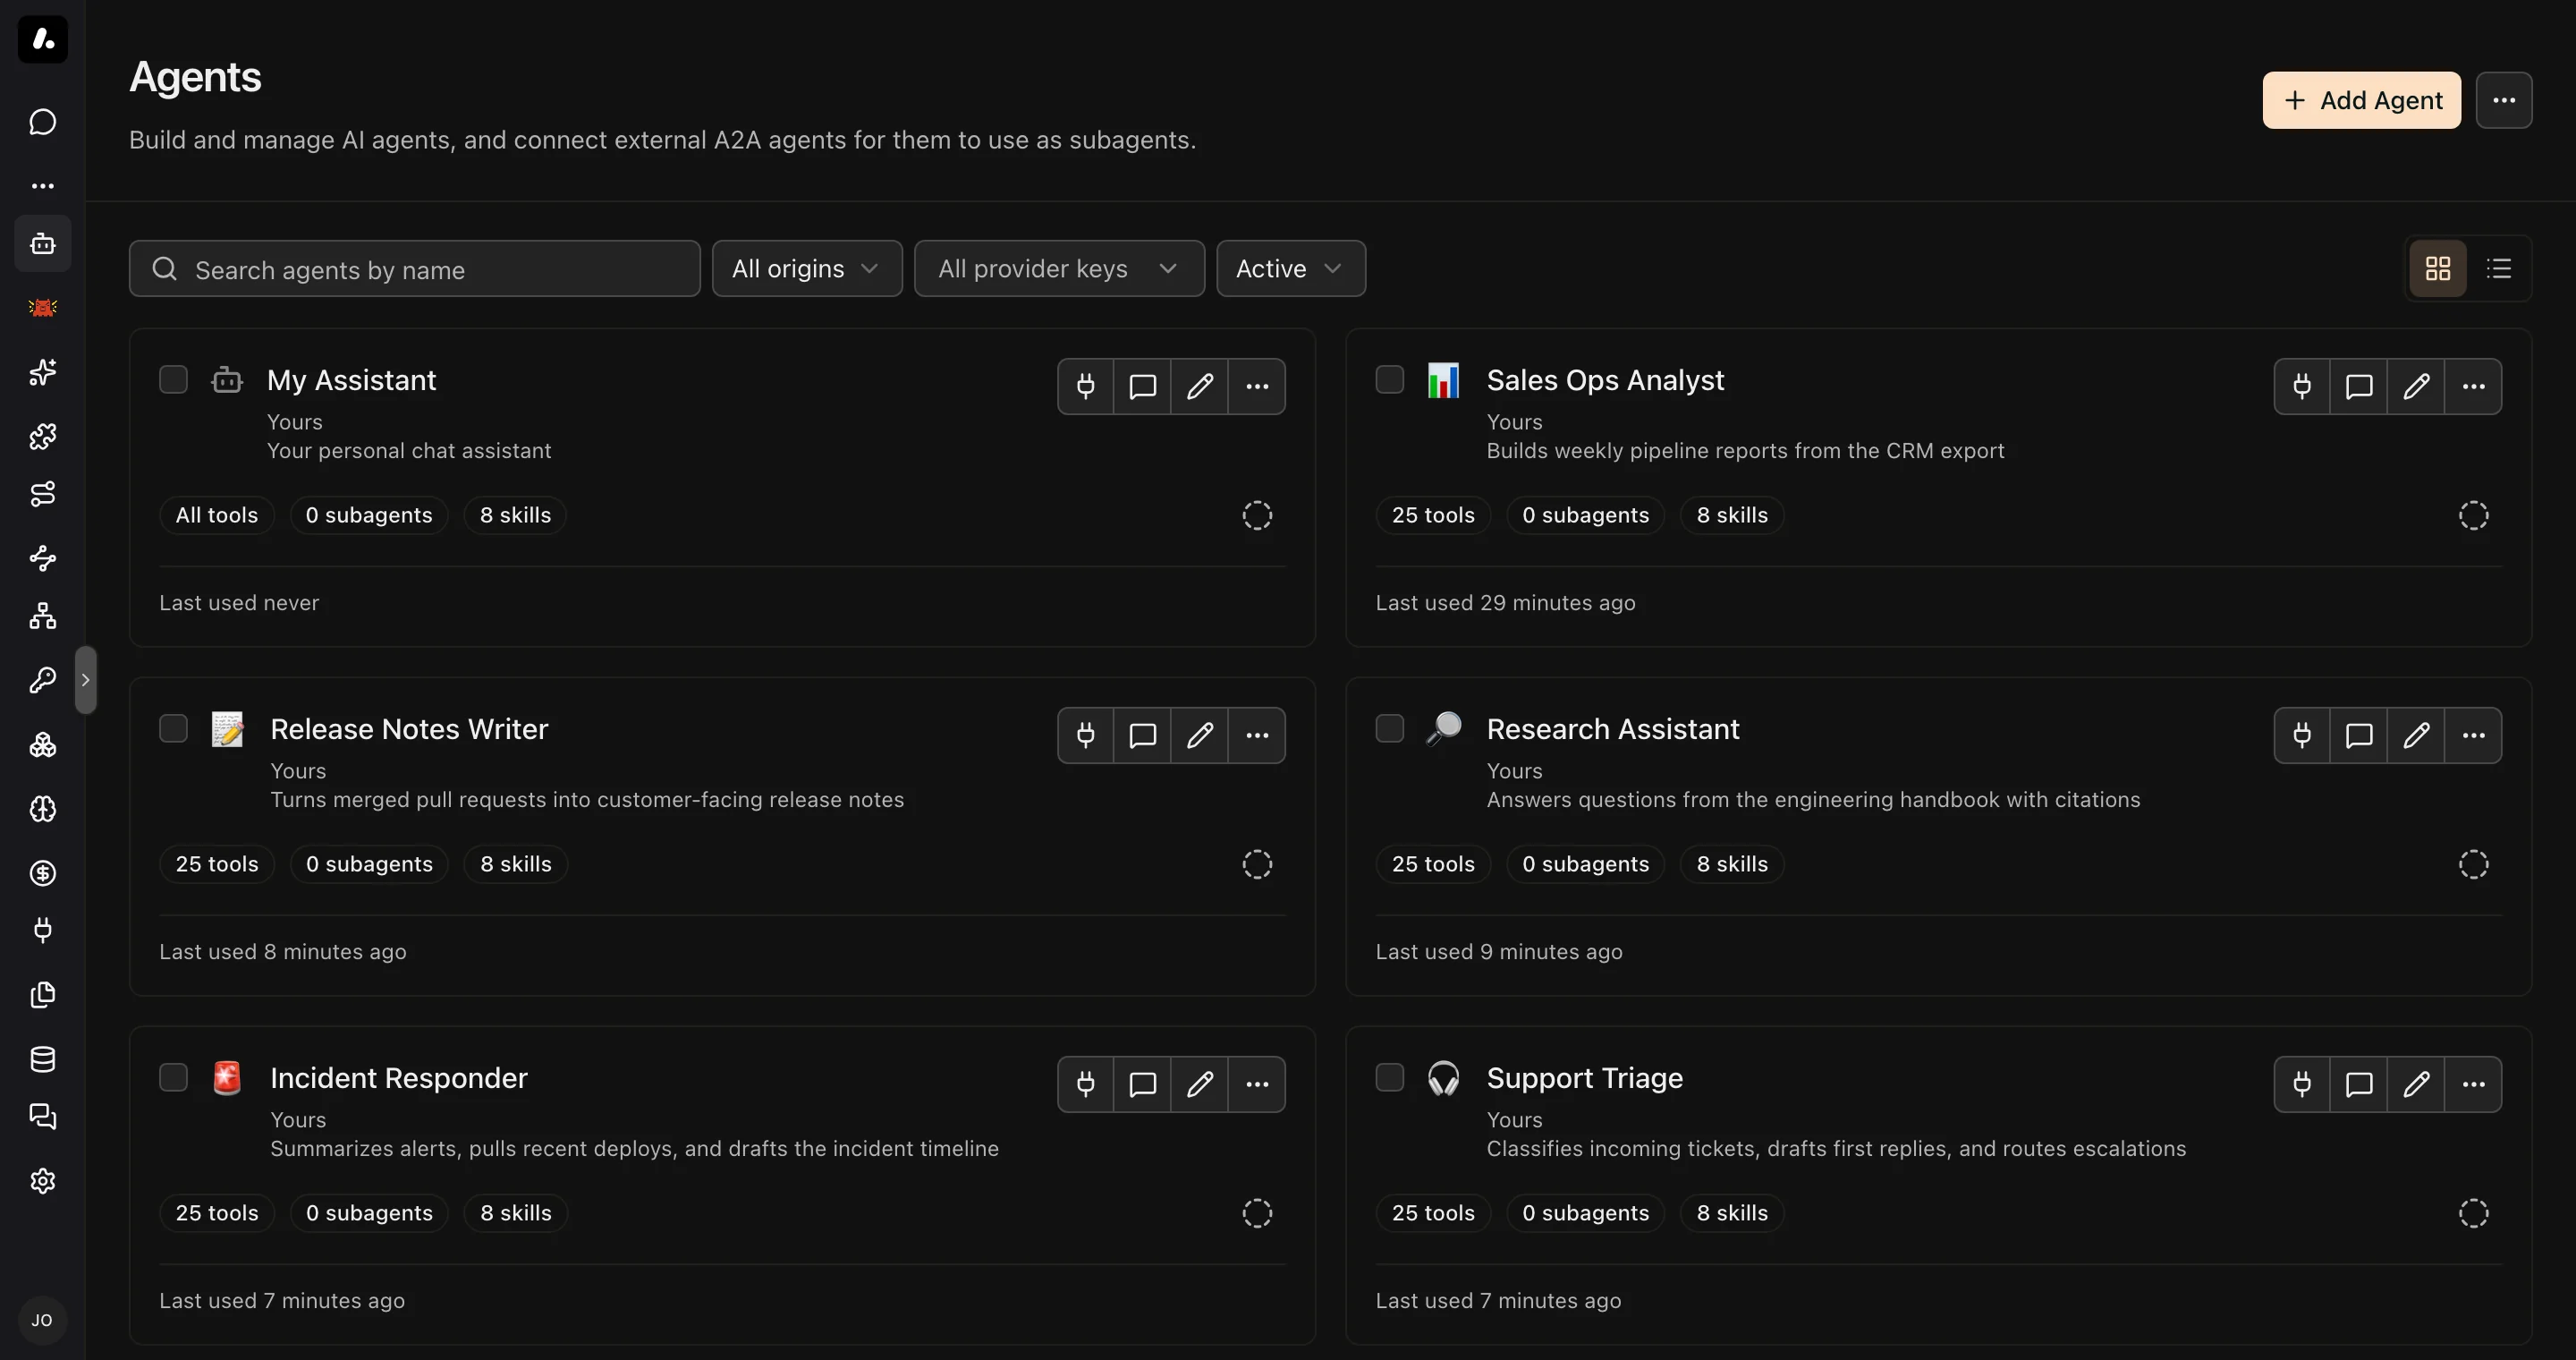Select the Sales Ops Analyst checkbox
This screenshot has height=1360, width=2576.
tap(1390, 380)
